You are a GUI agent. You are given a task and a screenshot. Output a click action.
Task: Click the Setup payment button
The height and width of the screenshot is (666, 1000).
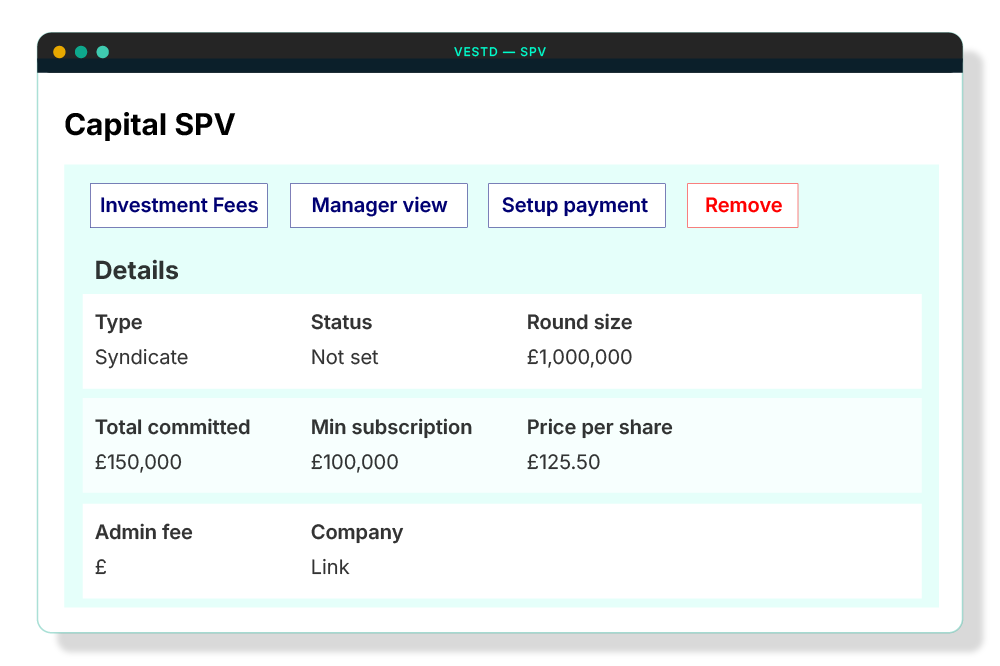click(x=577, y=205)
